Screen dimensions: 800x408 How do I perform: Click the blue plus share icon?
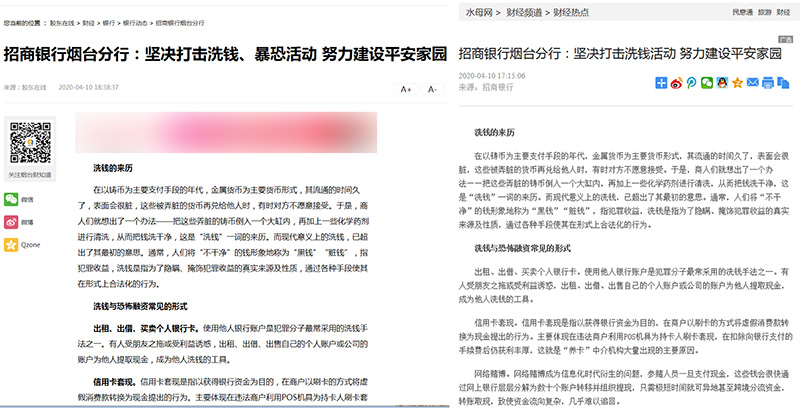(x=661, y=83)
